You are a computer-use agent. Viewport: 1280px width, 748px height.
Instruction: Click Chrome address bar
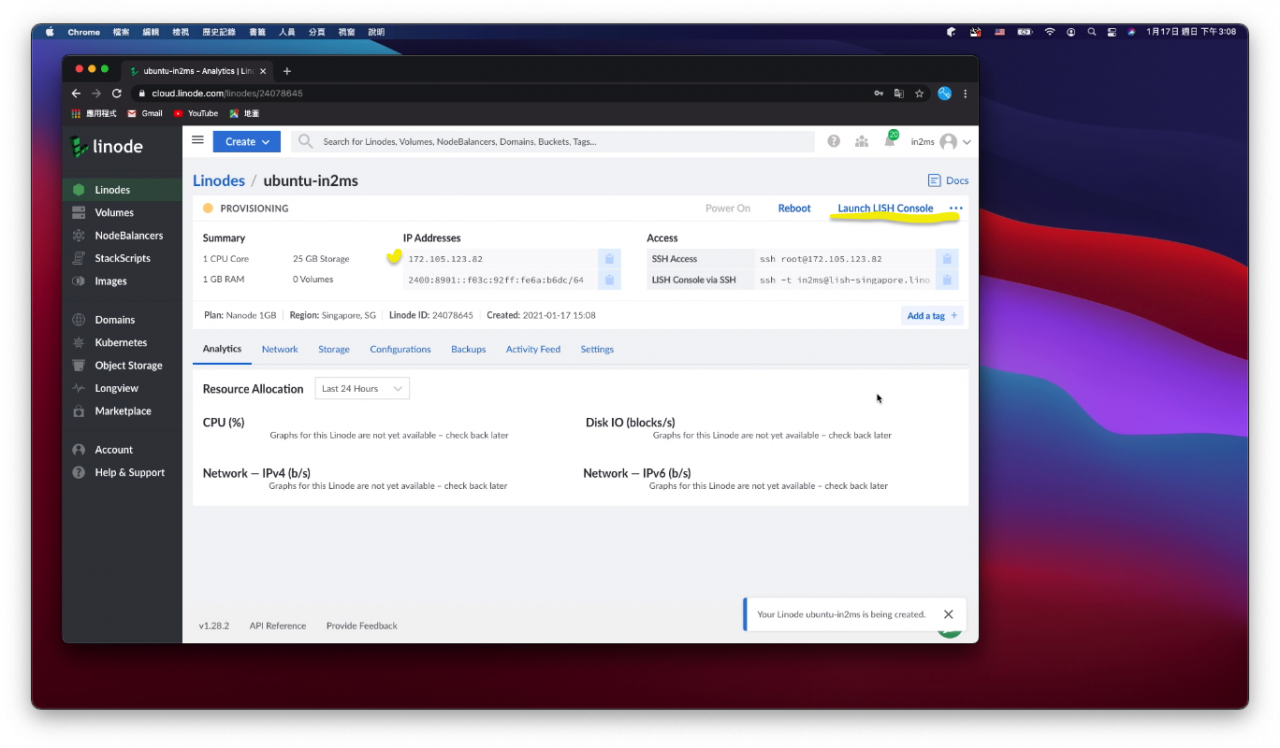tap(500, 93)
